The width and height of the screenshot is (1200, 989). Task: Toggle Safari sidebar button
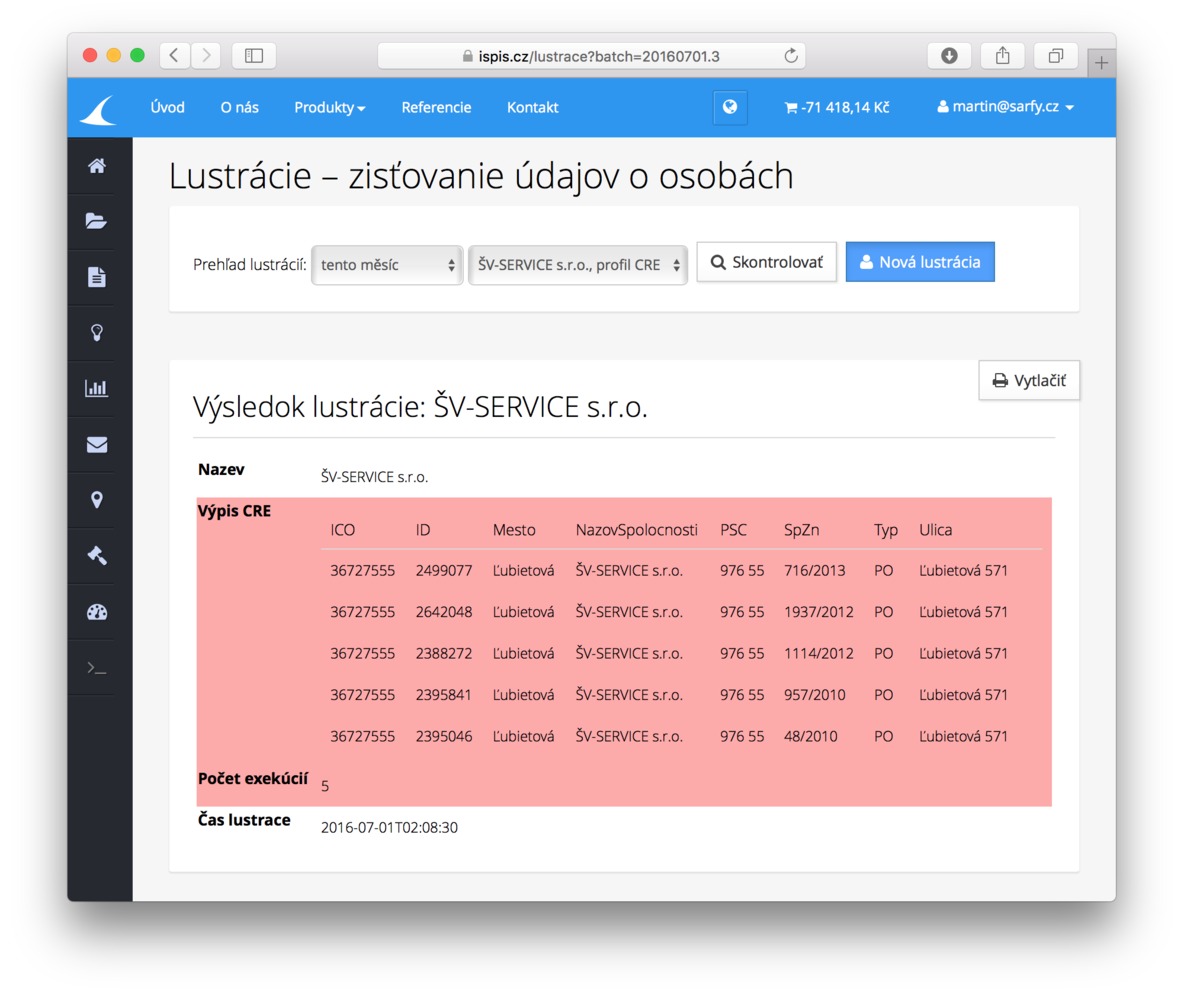[253, 56]
